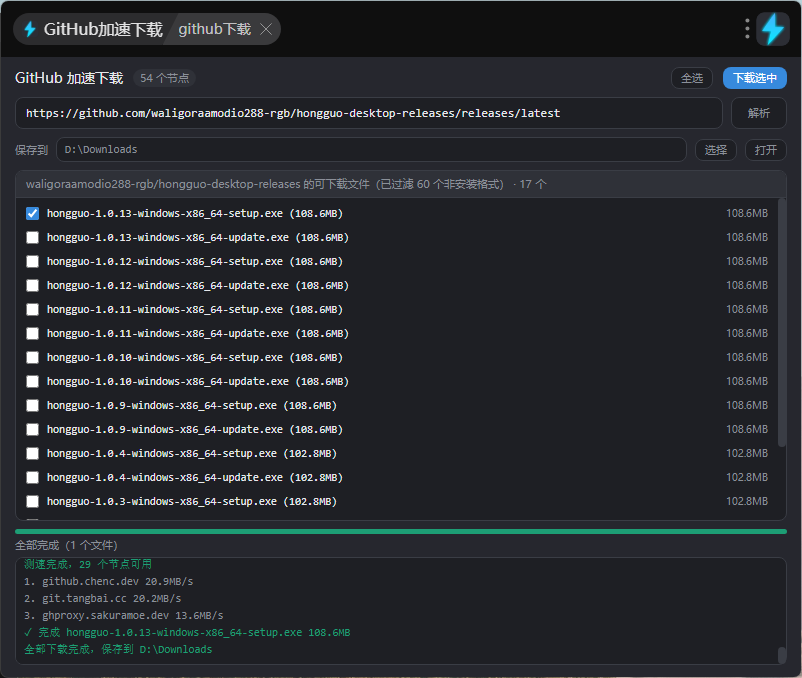The height and width of the screenshot is (678, 802).
Task: Check hongguo-1.0.4 update.exe checkbox
Action: point(32,478)
